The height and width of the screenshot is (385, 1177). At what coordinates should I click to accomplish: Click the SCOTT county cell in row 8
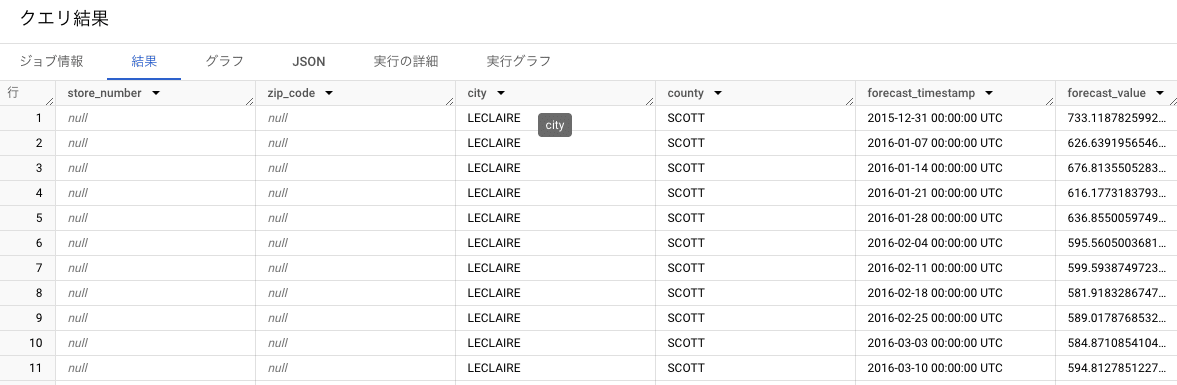click(x=755, y=293)
